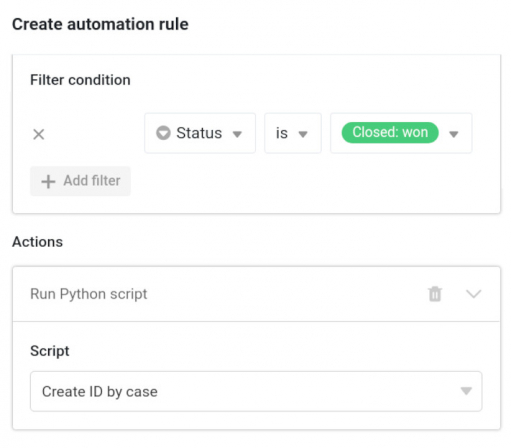Viewport: 511px width, 448px height.
Task: Open the 'Closed: won' value dropdown
Action: [401, 133]
